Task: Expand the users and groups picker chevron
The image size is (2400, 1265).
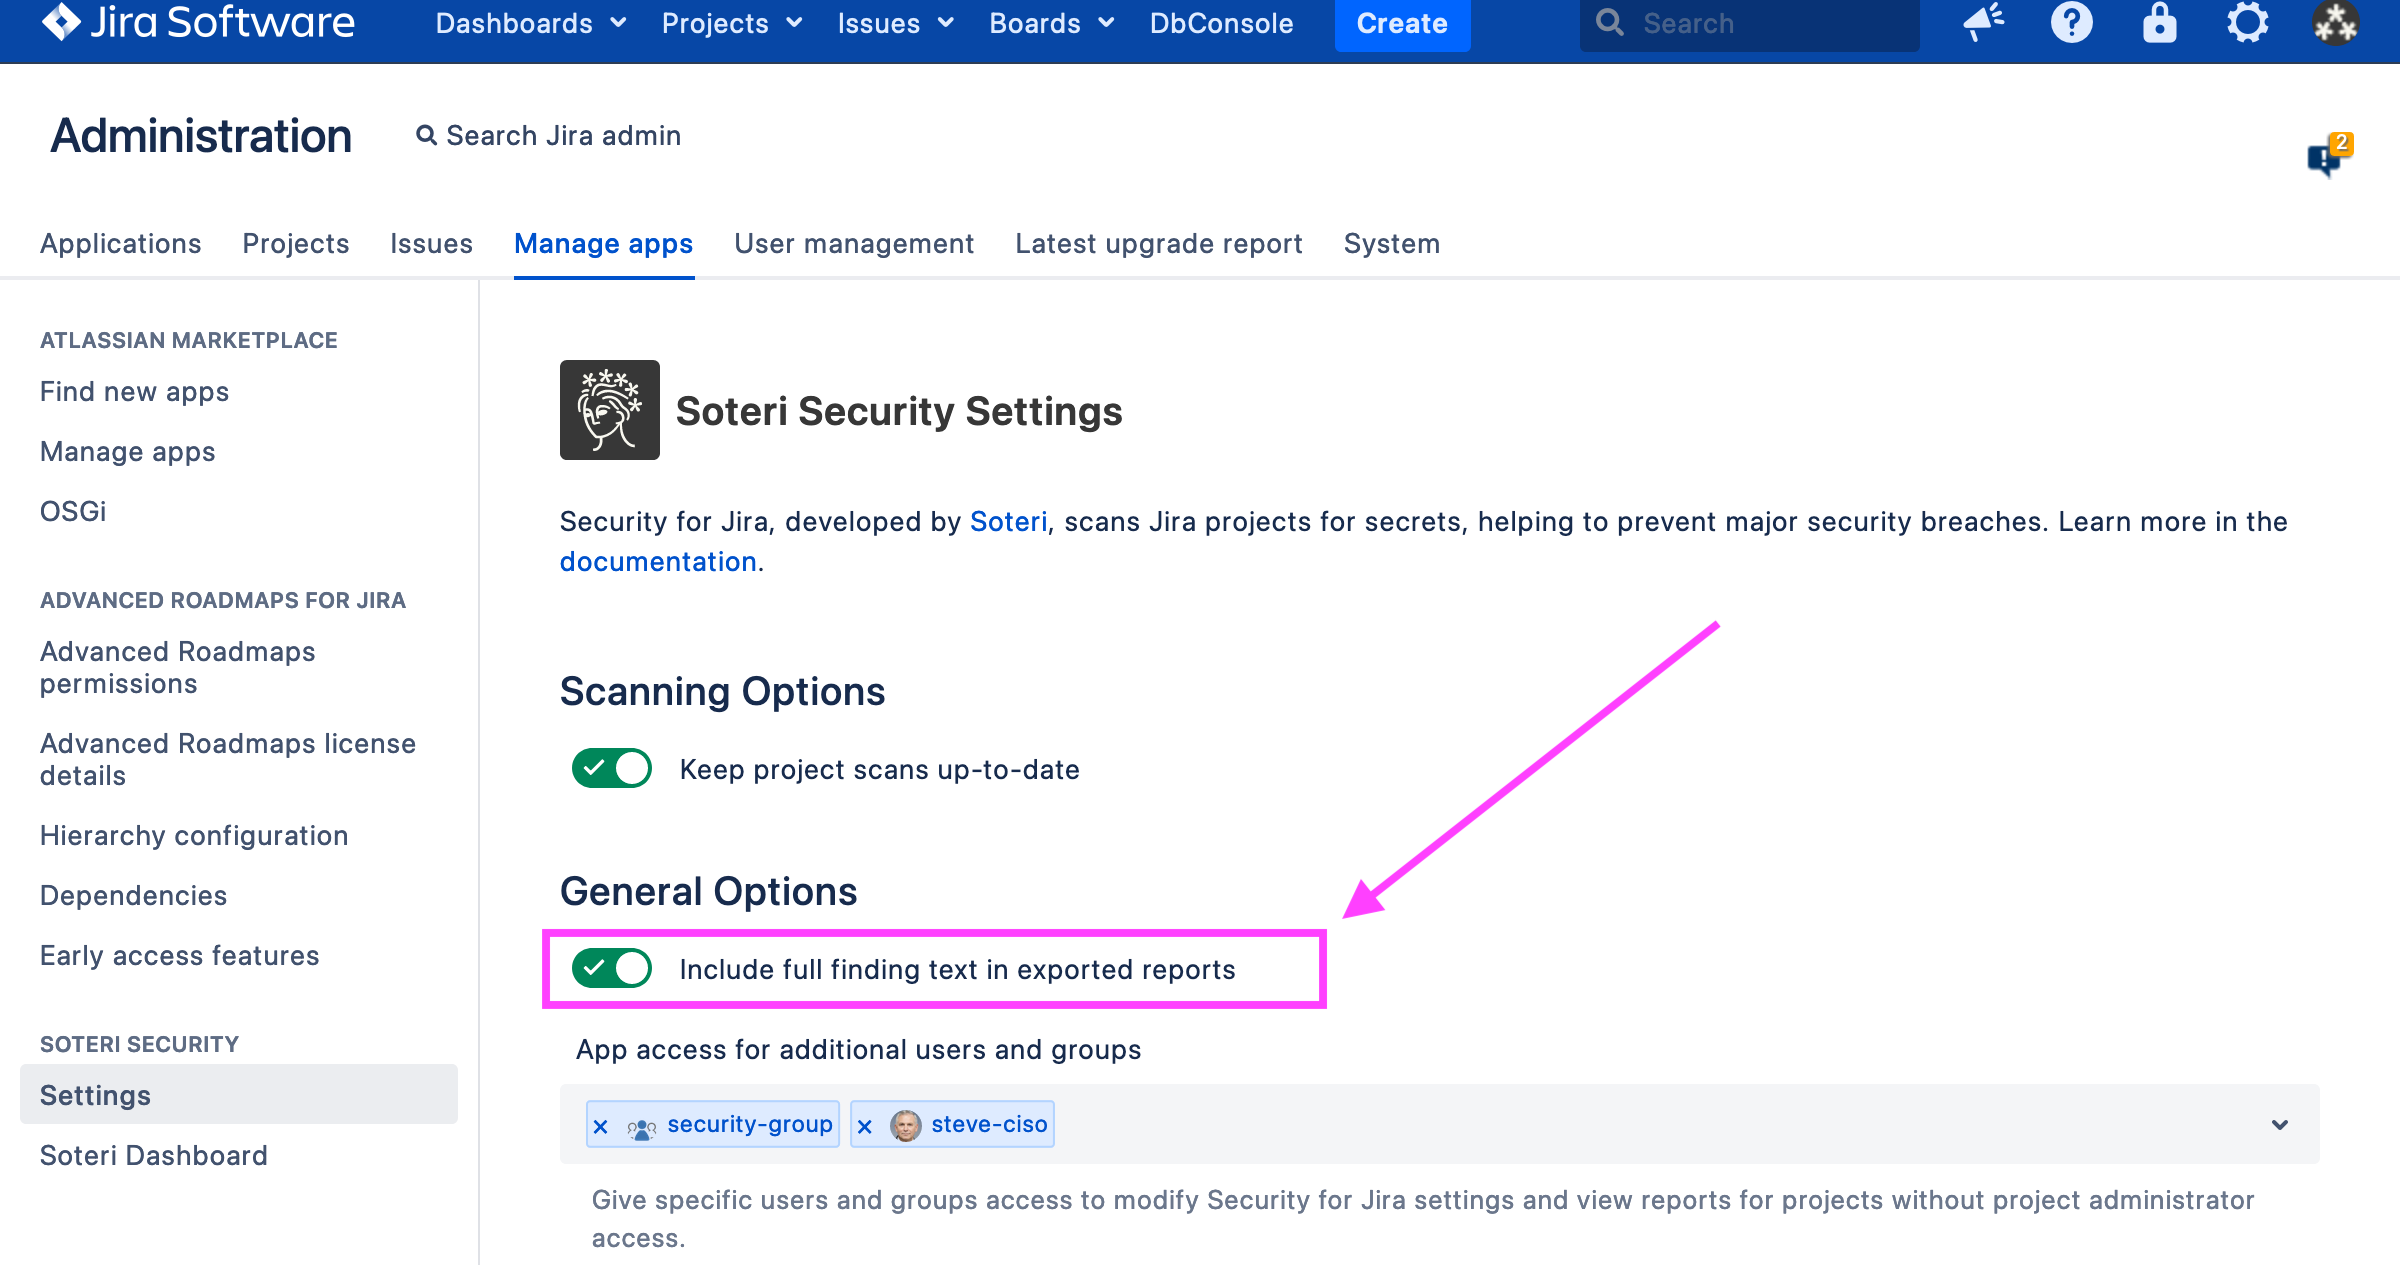Action: 2279,1125
